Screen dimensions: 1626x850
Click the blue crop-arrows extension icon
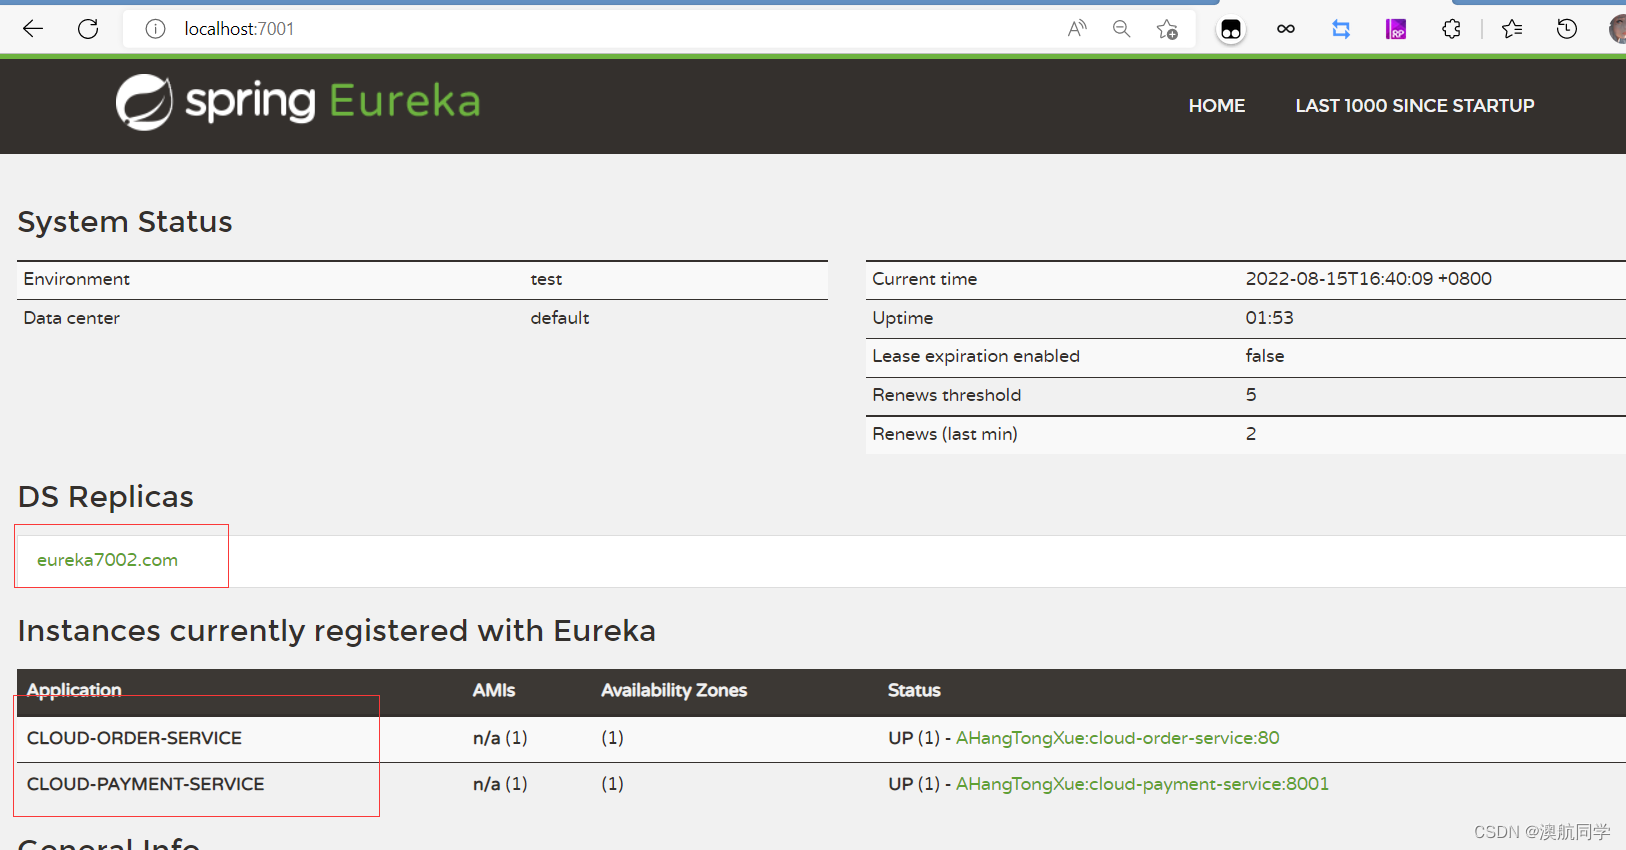pos(1341,29)
